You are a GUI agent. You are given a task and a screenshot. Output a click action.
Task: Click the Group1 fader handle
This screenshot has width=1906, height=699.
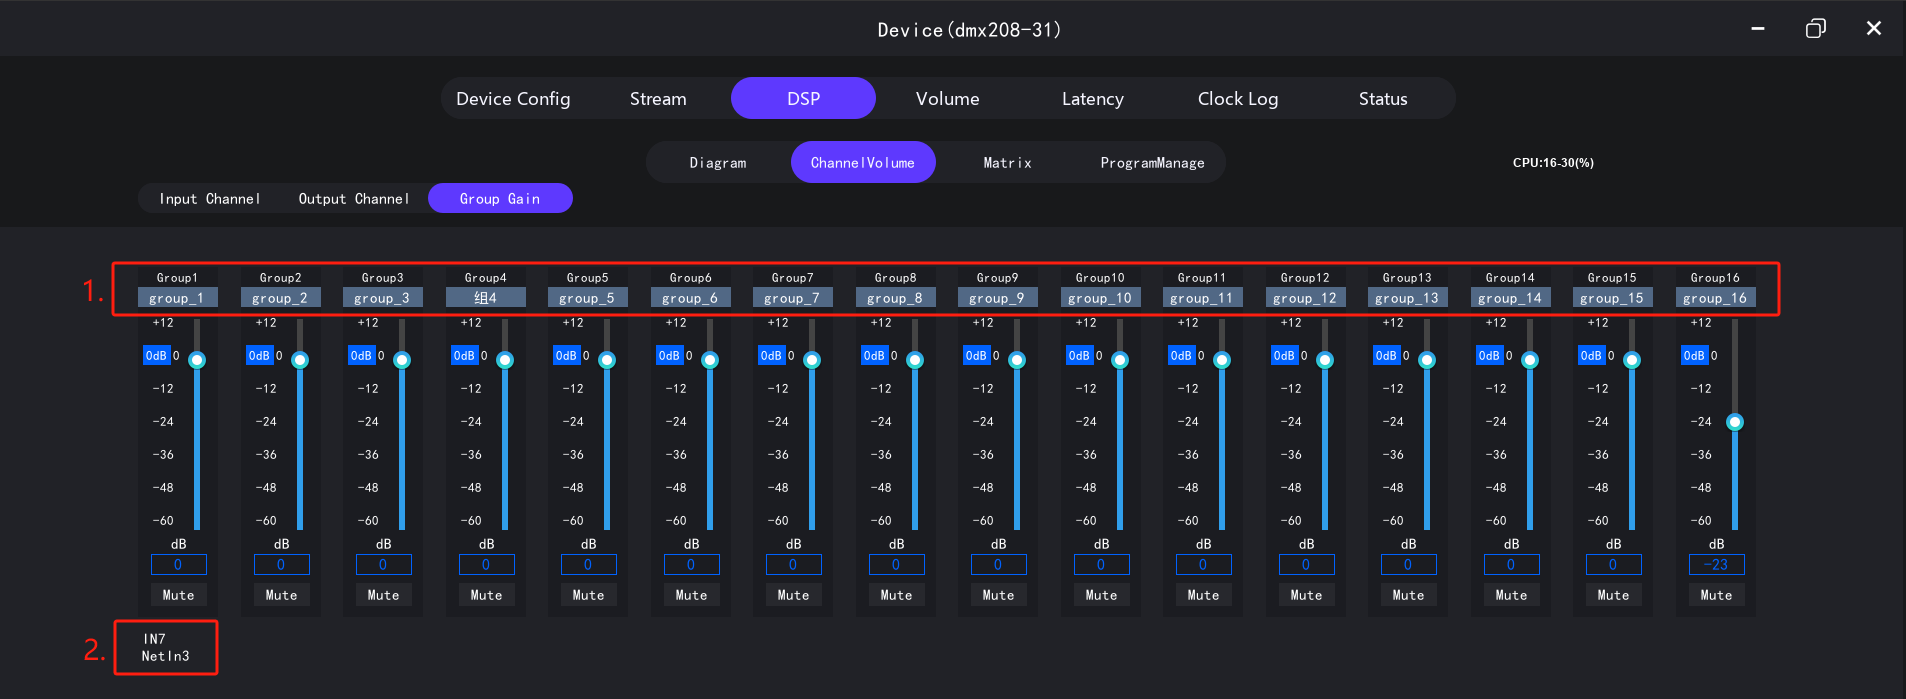(197, 360)
